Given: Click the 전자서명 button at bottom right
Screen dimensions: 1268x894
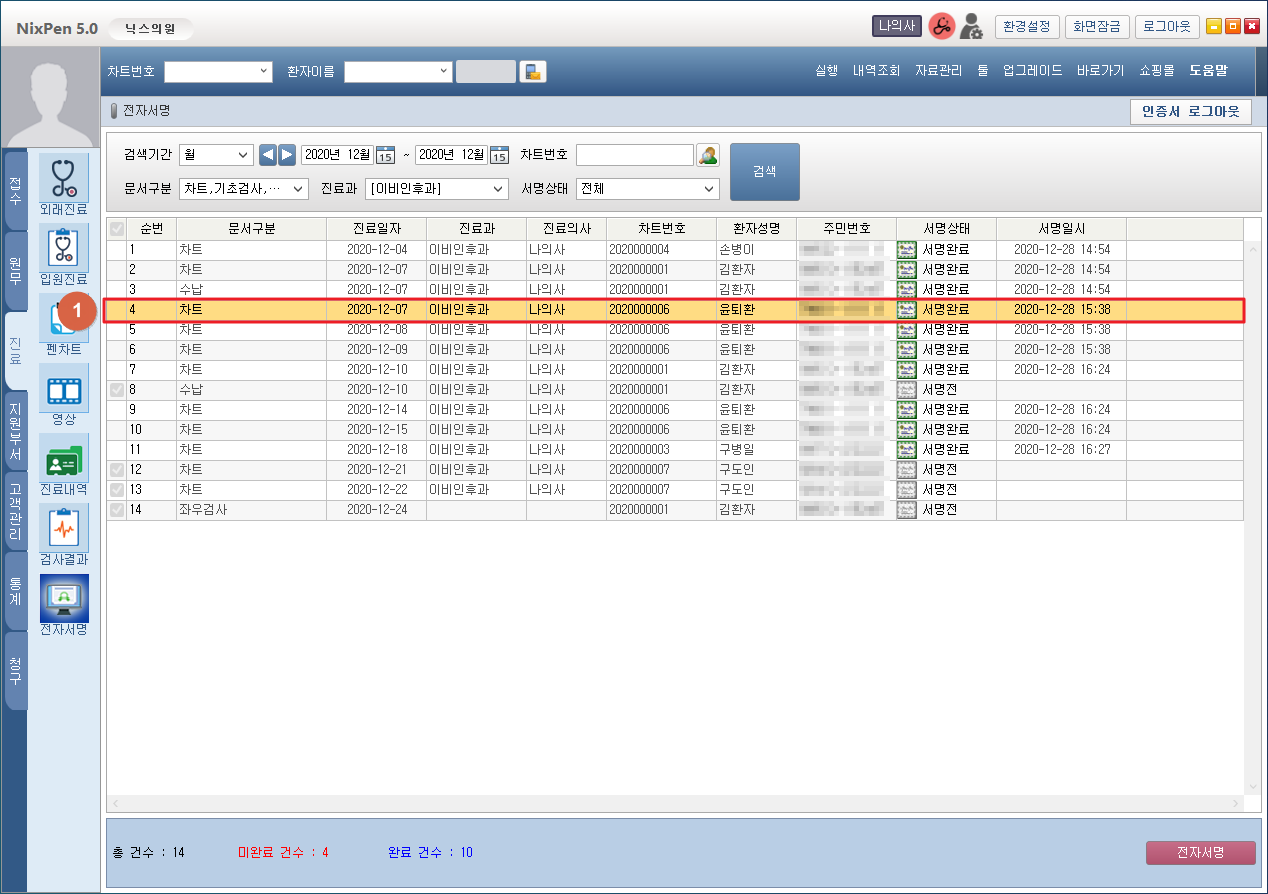Looking at the screenshot, I should click(1200, 852).
